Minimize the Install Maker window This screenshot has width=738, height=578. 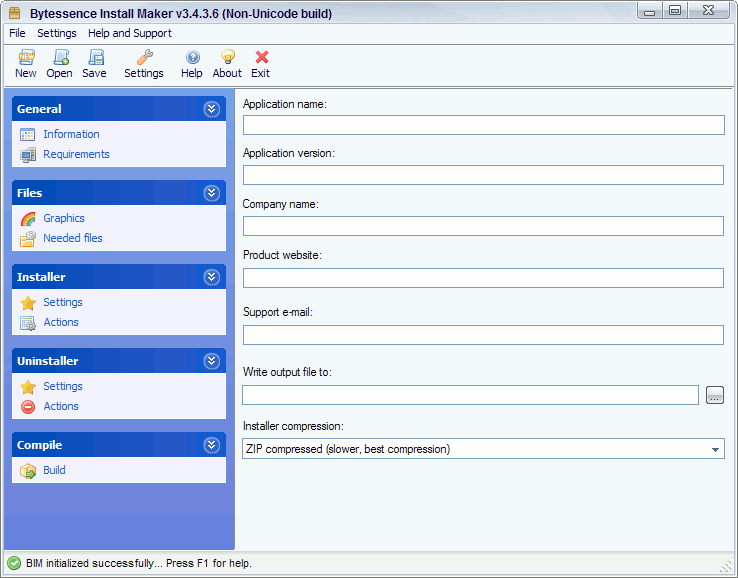(650, 10)
